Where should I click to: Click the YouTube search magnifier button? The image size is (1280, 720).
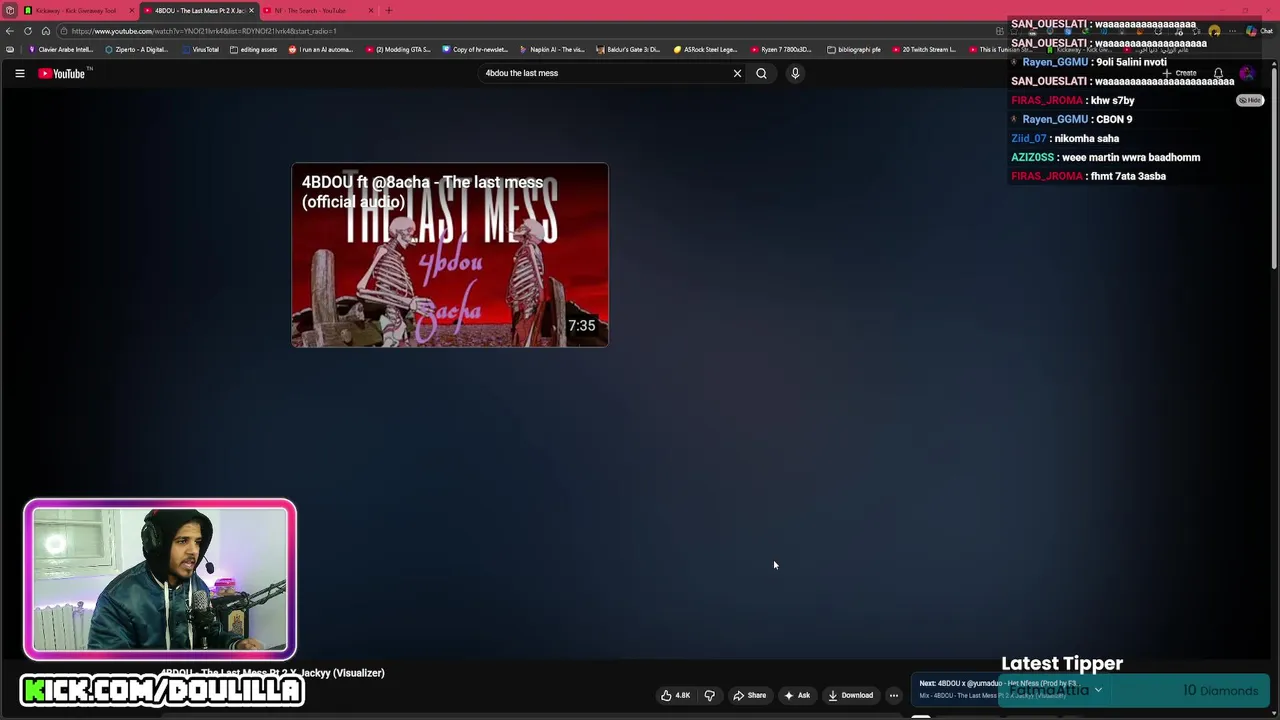pyautogui.click(x=761, y=73)
